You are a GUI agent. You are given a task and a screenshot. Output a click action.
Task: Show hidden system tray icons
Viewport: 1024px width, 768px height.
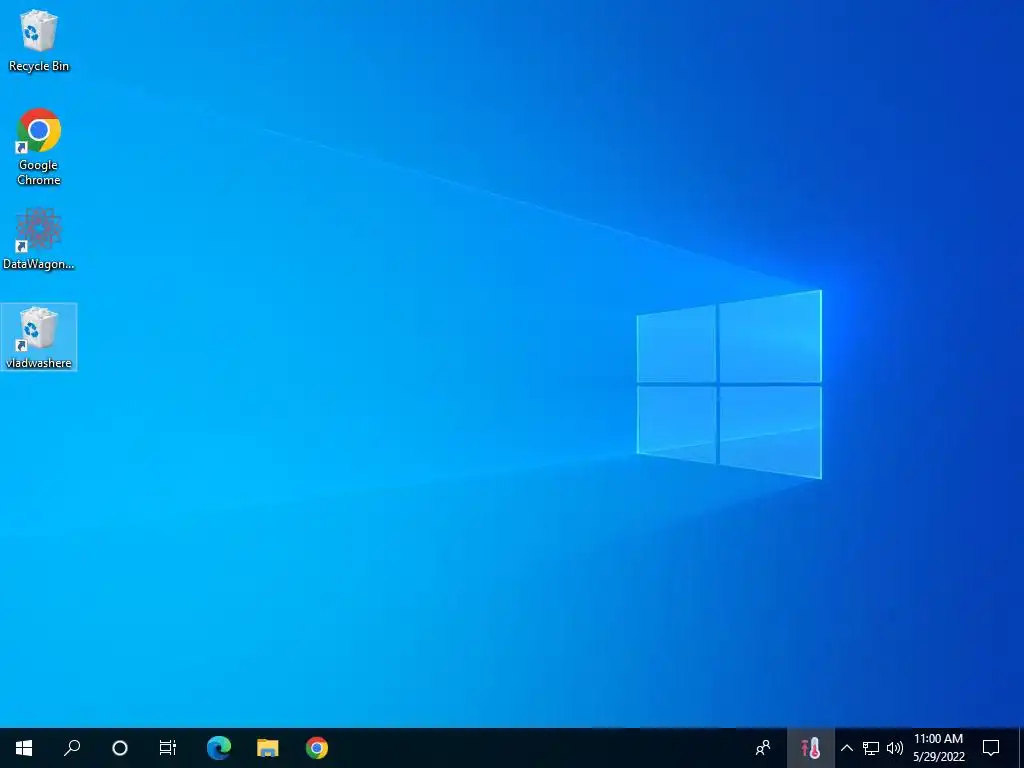coord(846,748)
